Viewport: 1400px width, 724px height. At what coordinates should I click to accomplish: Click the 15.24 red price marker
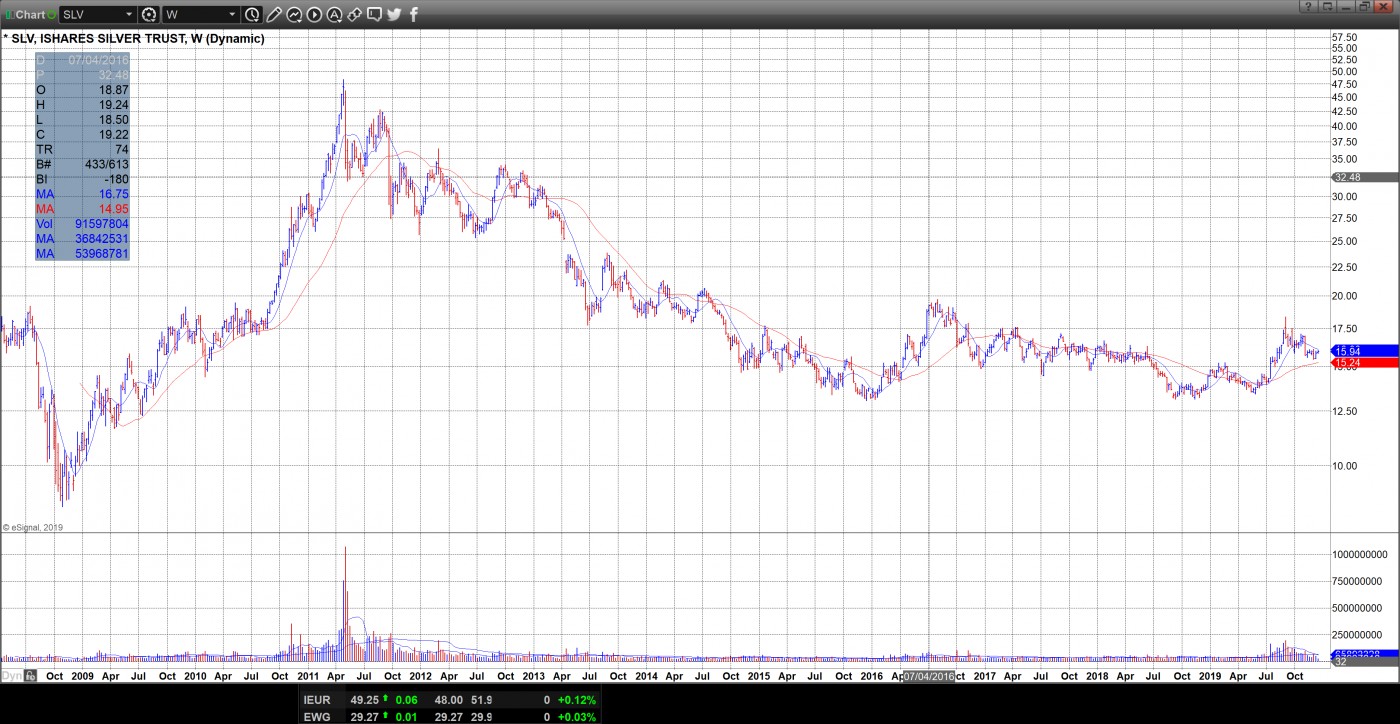point(1365,362)
